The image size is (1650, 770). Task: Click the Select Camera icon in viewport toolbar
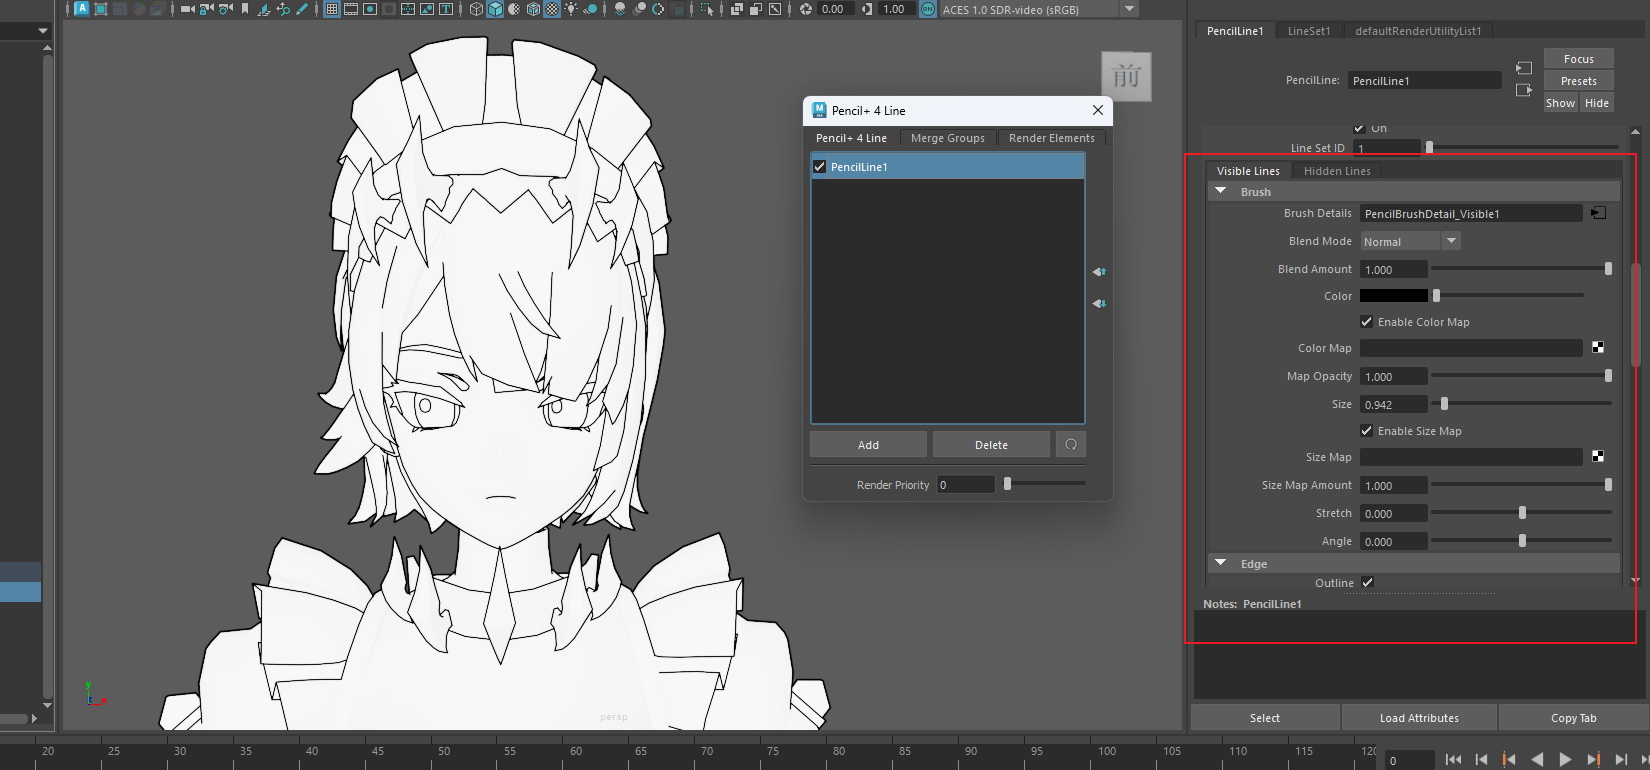[188, 9]
